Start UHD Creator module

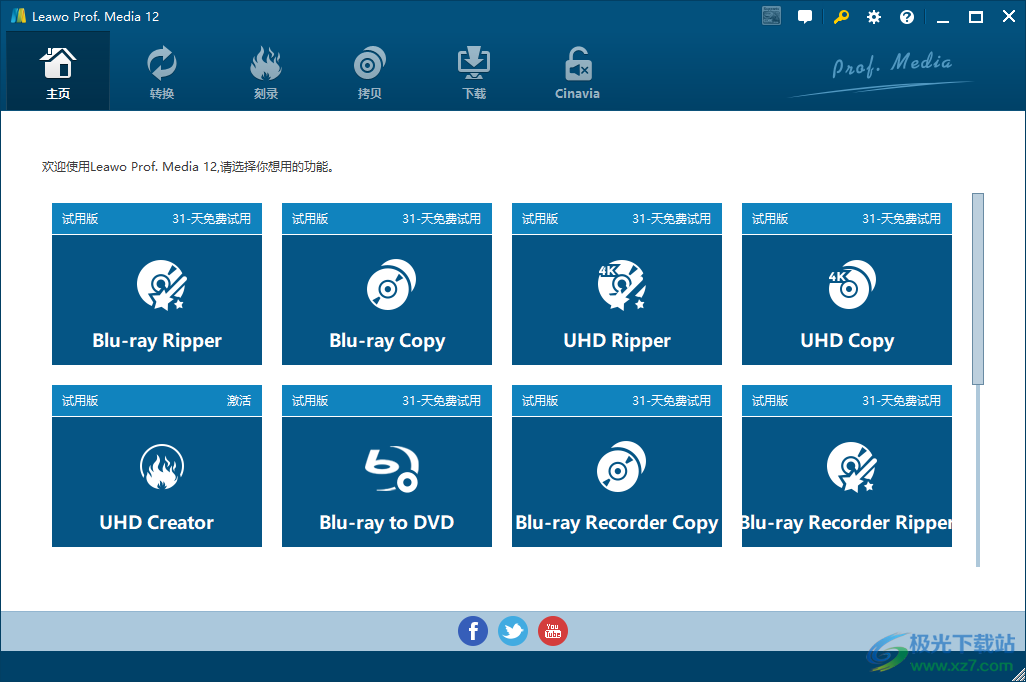pos(157,482)
